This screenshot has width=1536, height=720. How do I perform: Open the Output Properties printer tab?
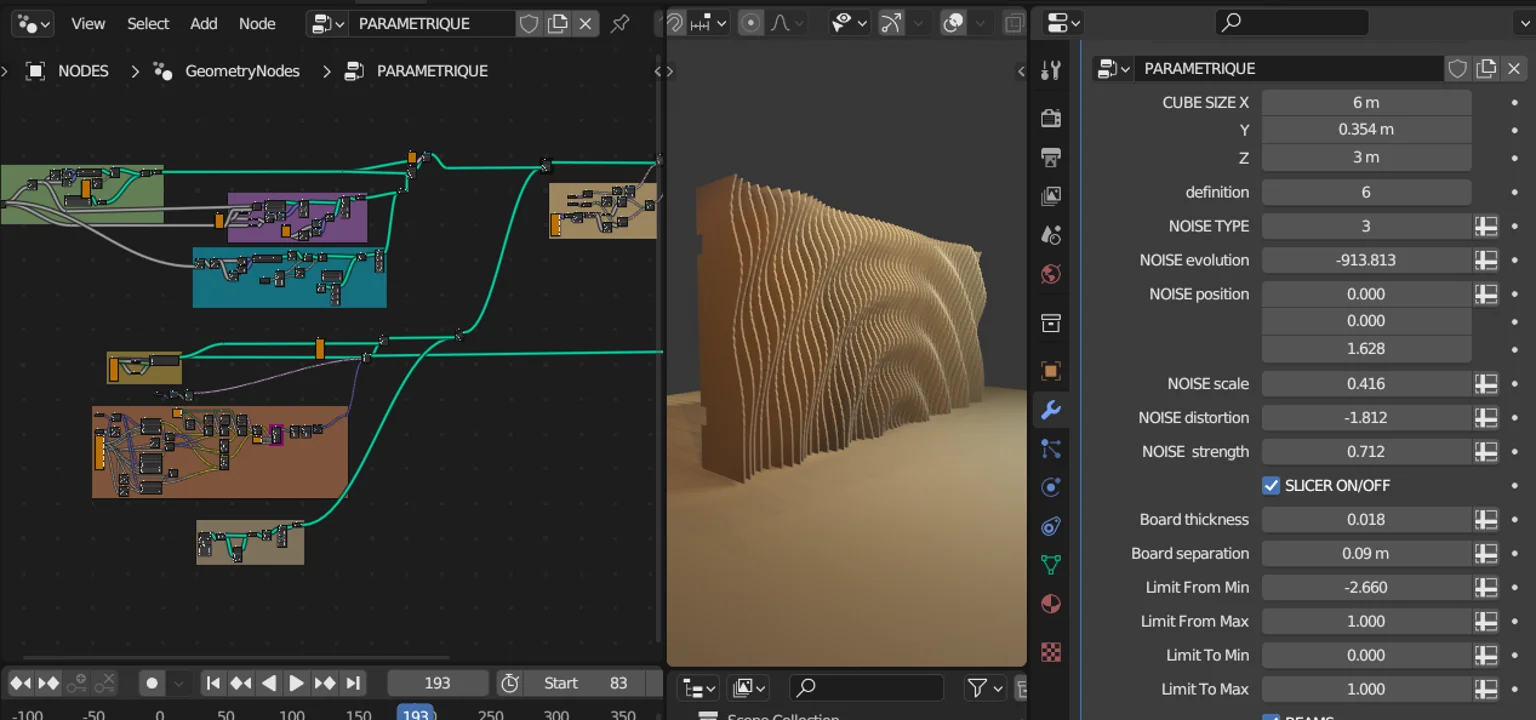[x=1050, y=157]
